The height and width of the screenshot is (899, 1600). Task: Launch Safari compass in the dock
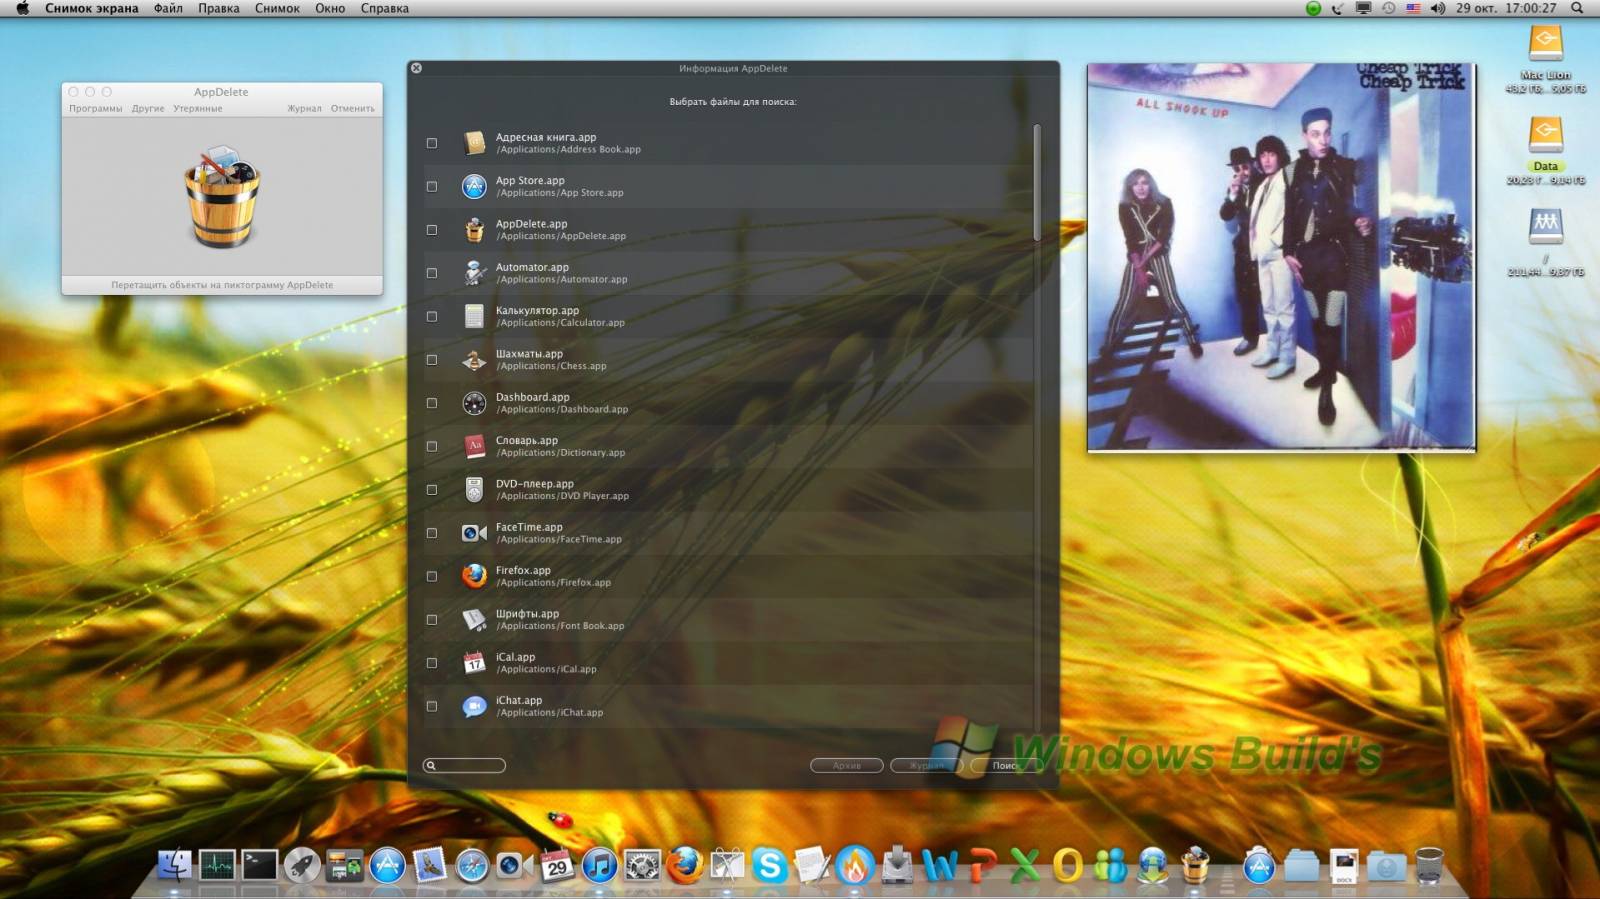472,864
